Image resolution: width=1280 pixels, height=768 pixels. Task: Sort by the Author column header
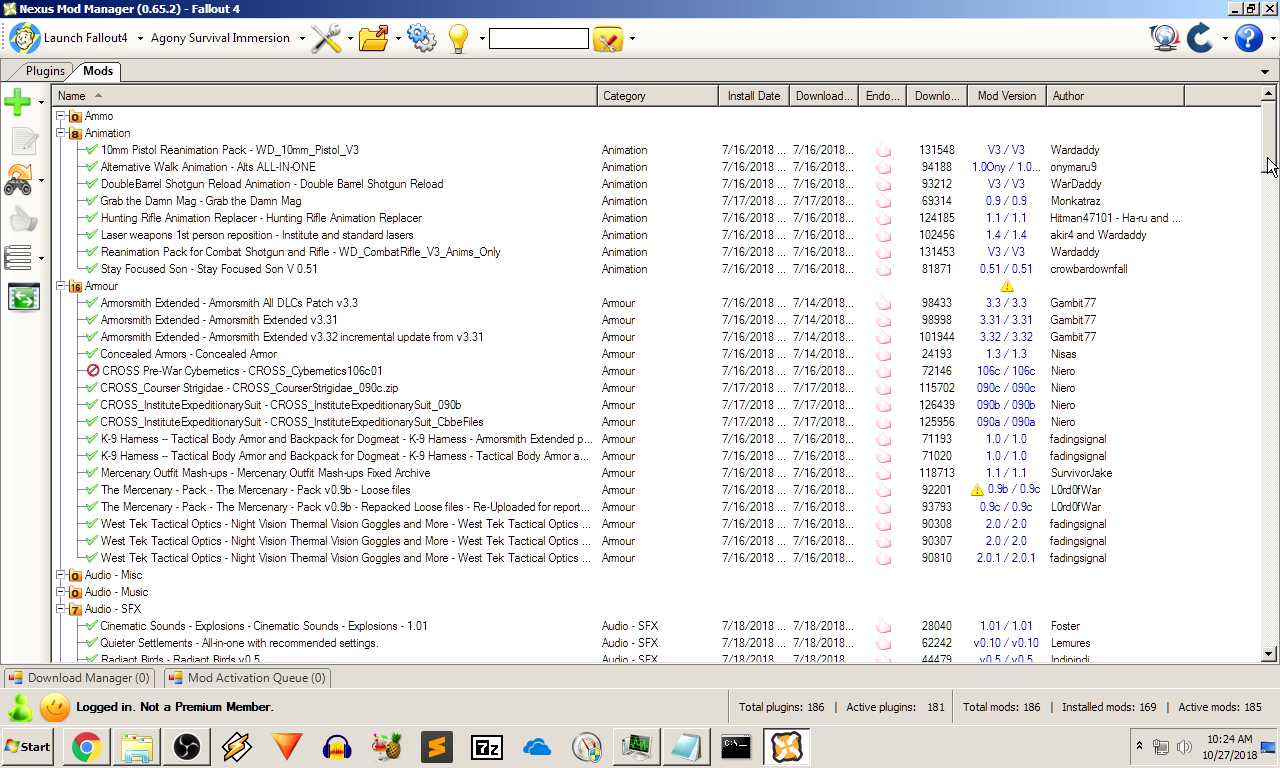1115,96
